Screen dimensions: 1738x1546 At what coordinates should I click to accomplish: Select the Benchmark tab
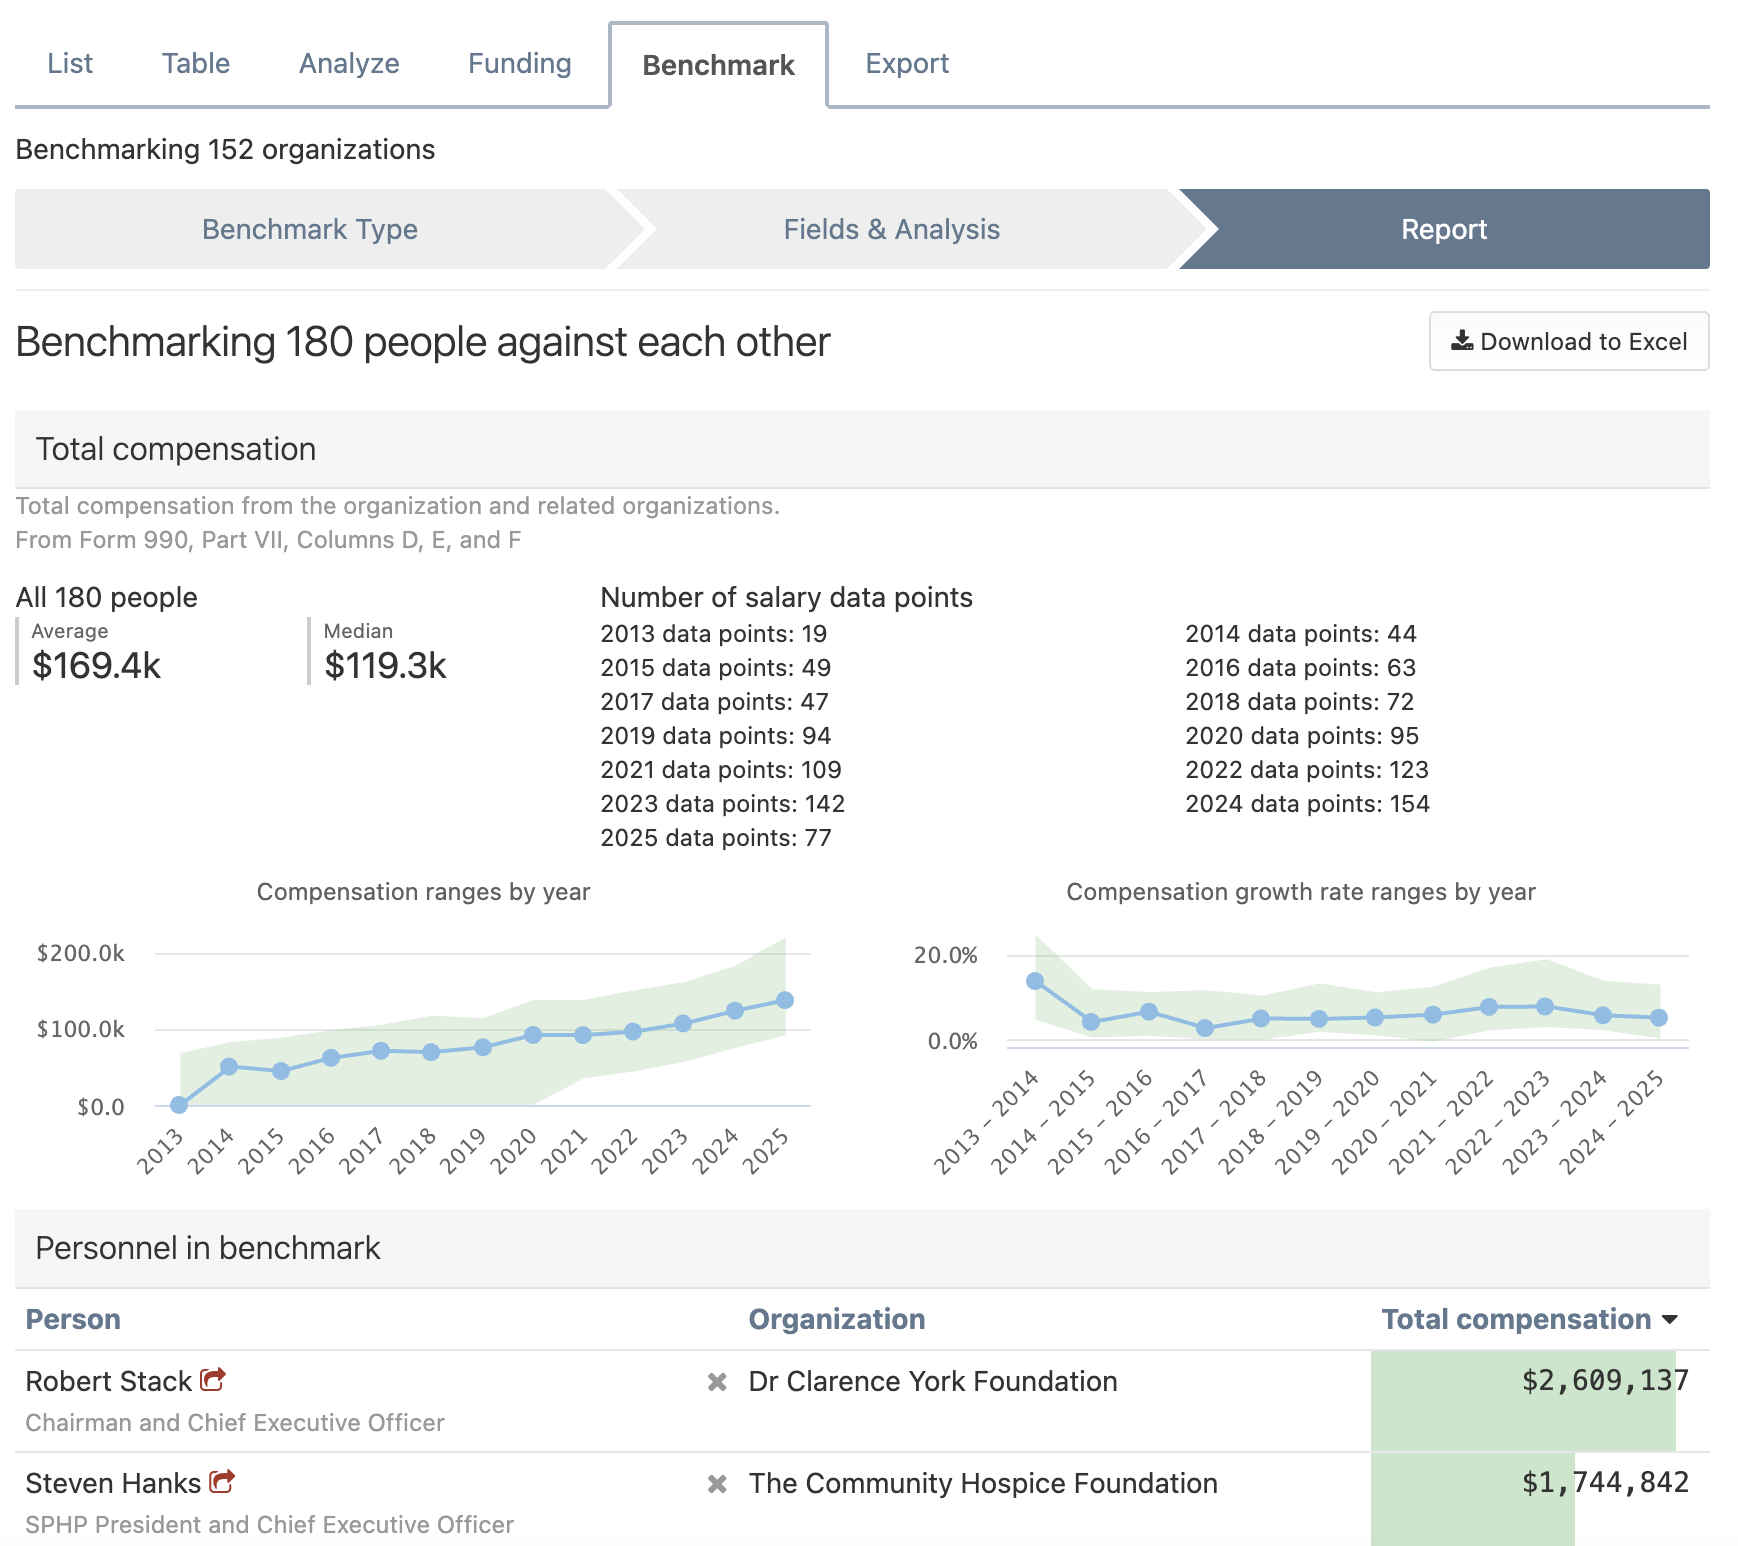(x=718, y=66)
